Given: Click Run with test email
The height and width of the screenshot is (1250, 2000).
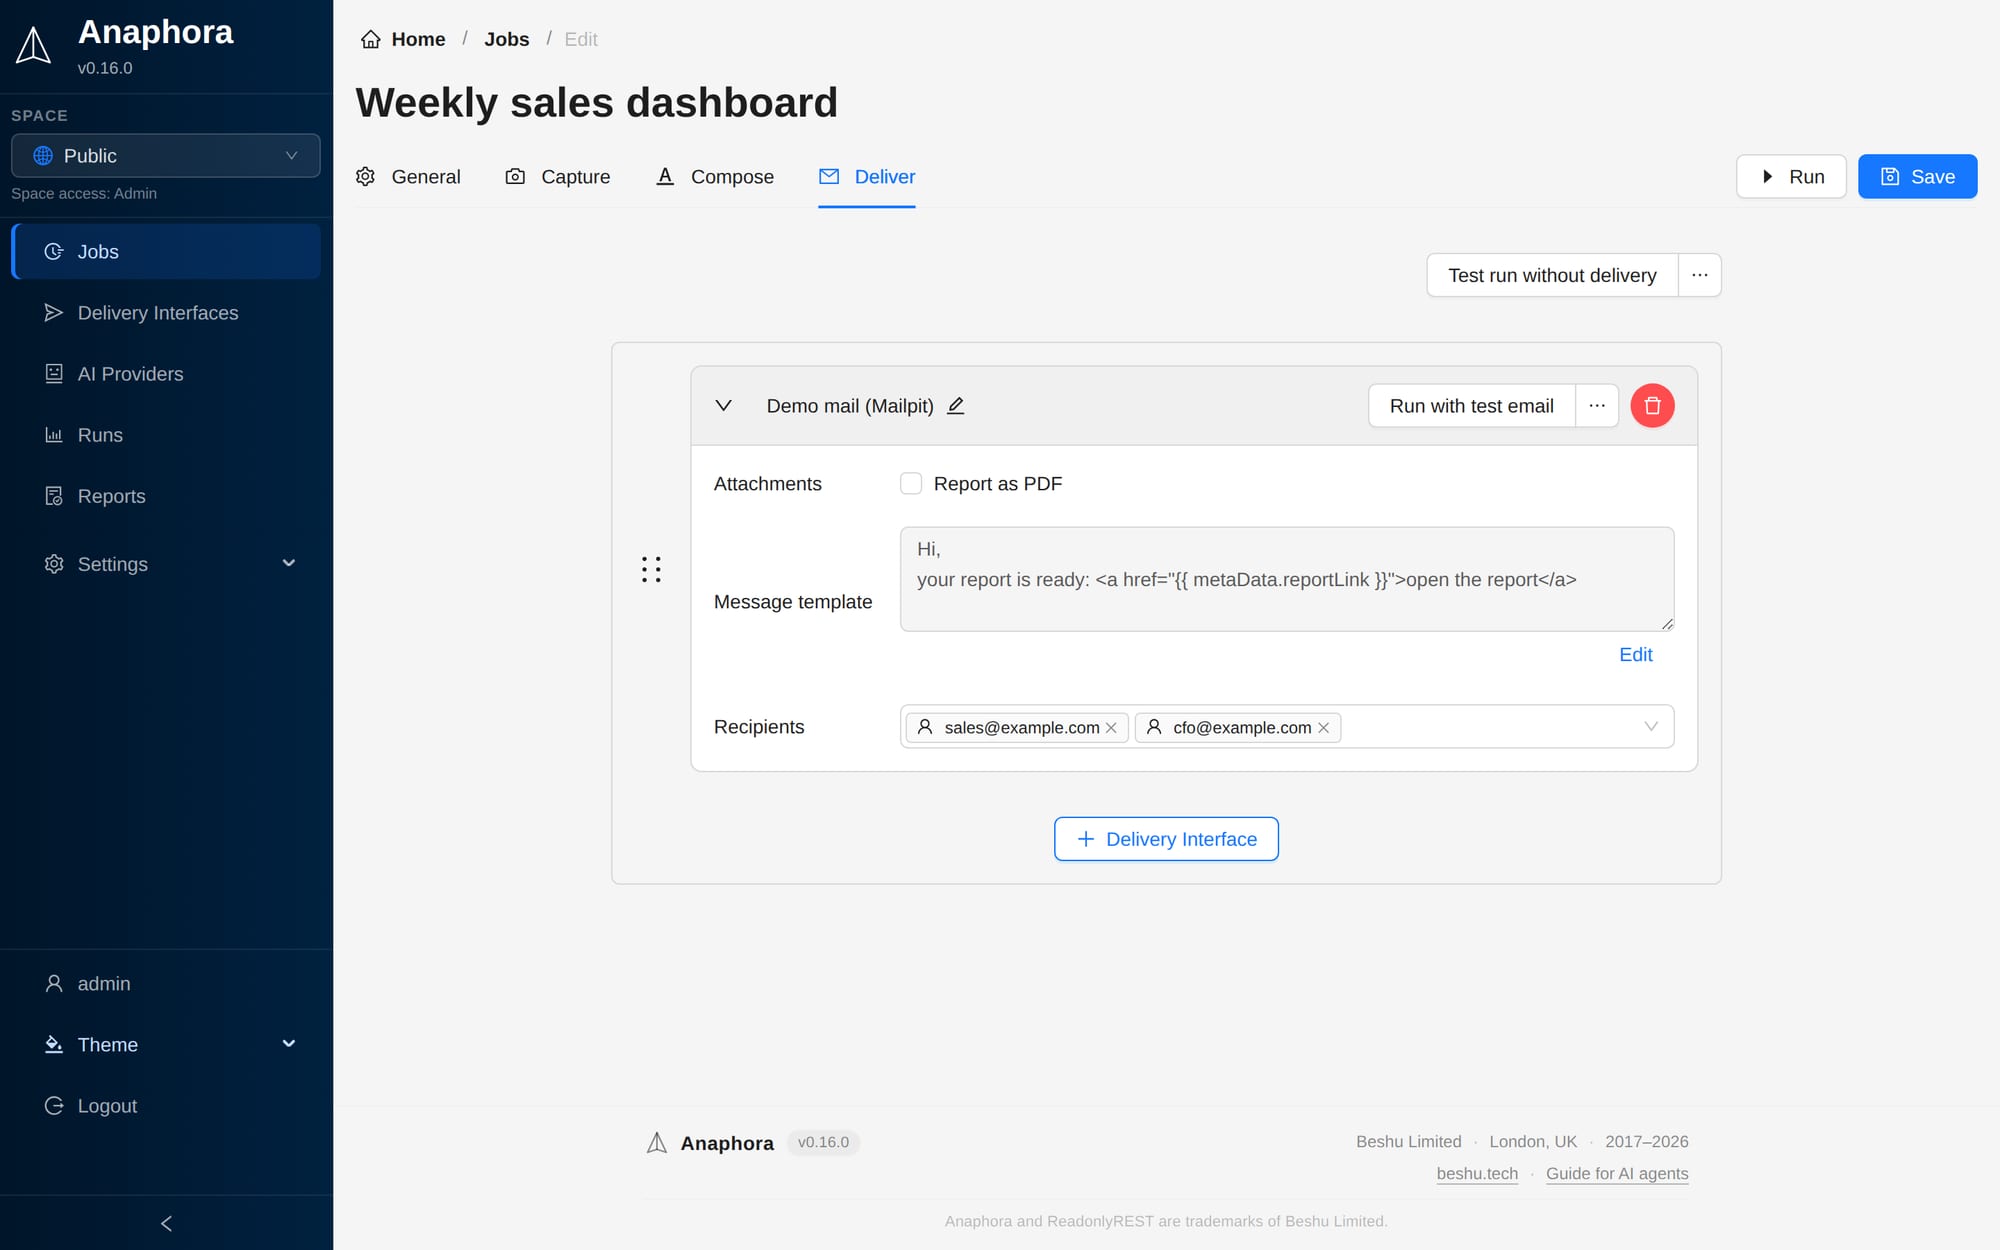Looking at the screenshot, I should click(x=1471, y=406).
